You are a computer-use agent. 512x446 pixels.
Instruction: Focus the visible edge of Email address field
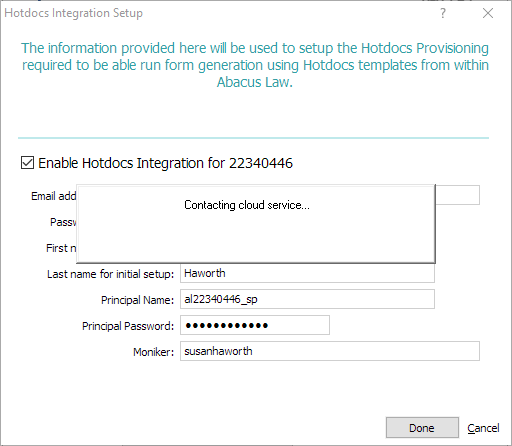point(458,195)
